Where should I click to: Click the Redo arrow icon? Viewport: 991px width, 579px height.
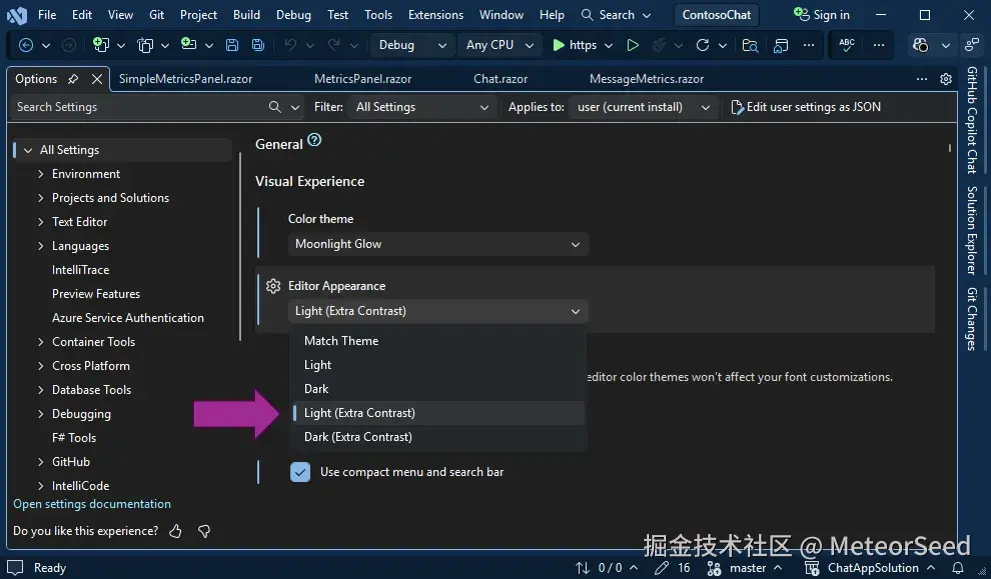click(334, 44)
